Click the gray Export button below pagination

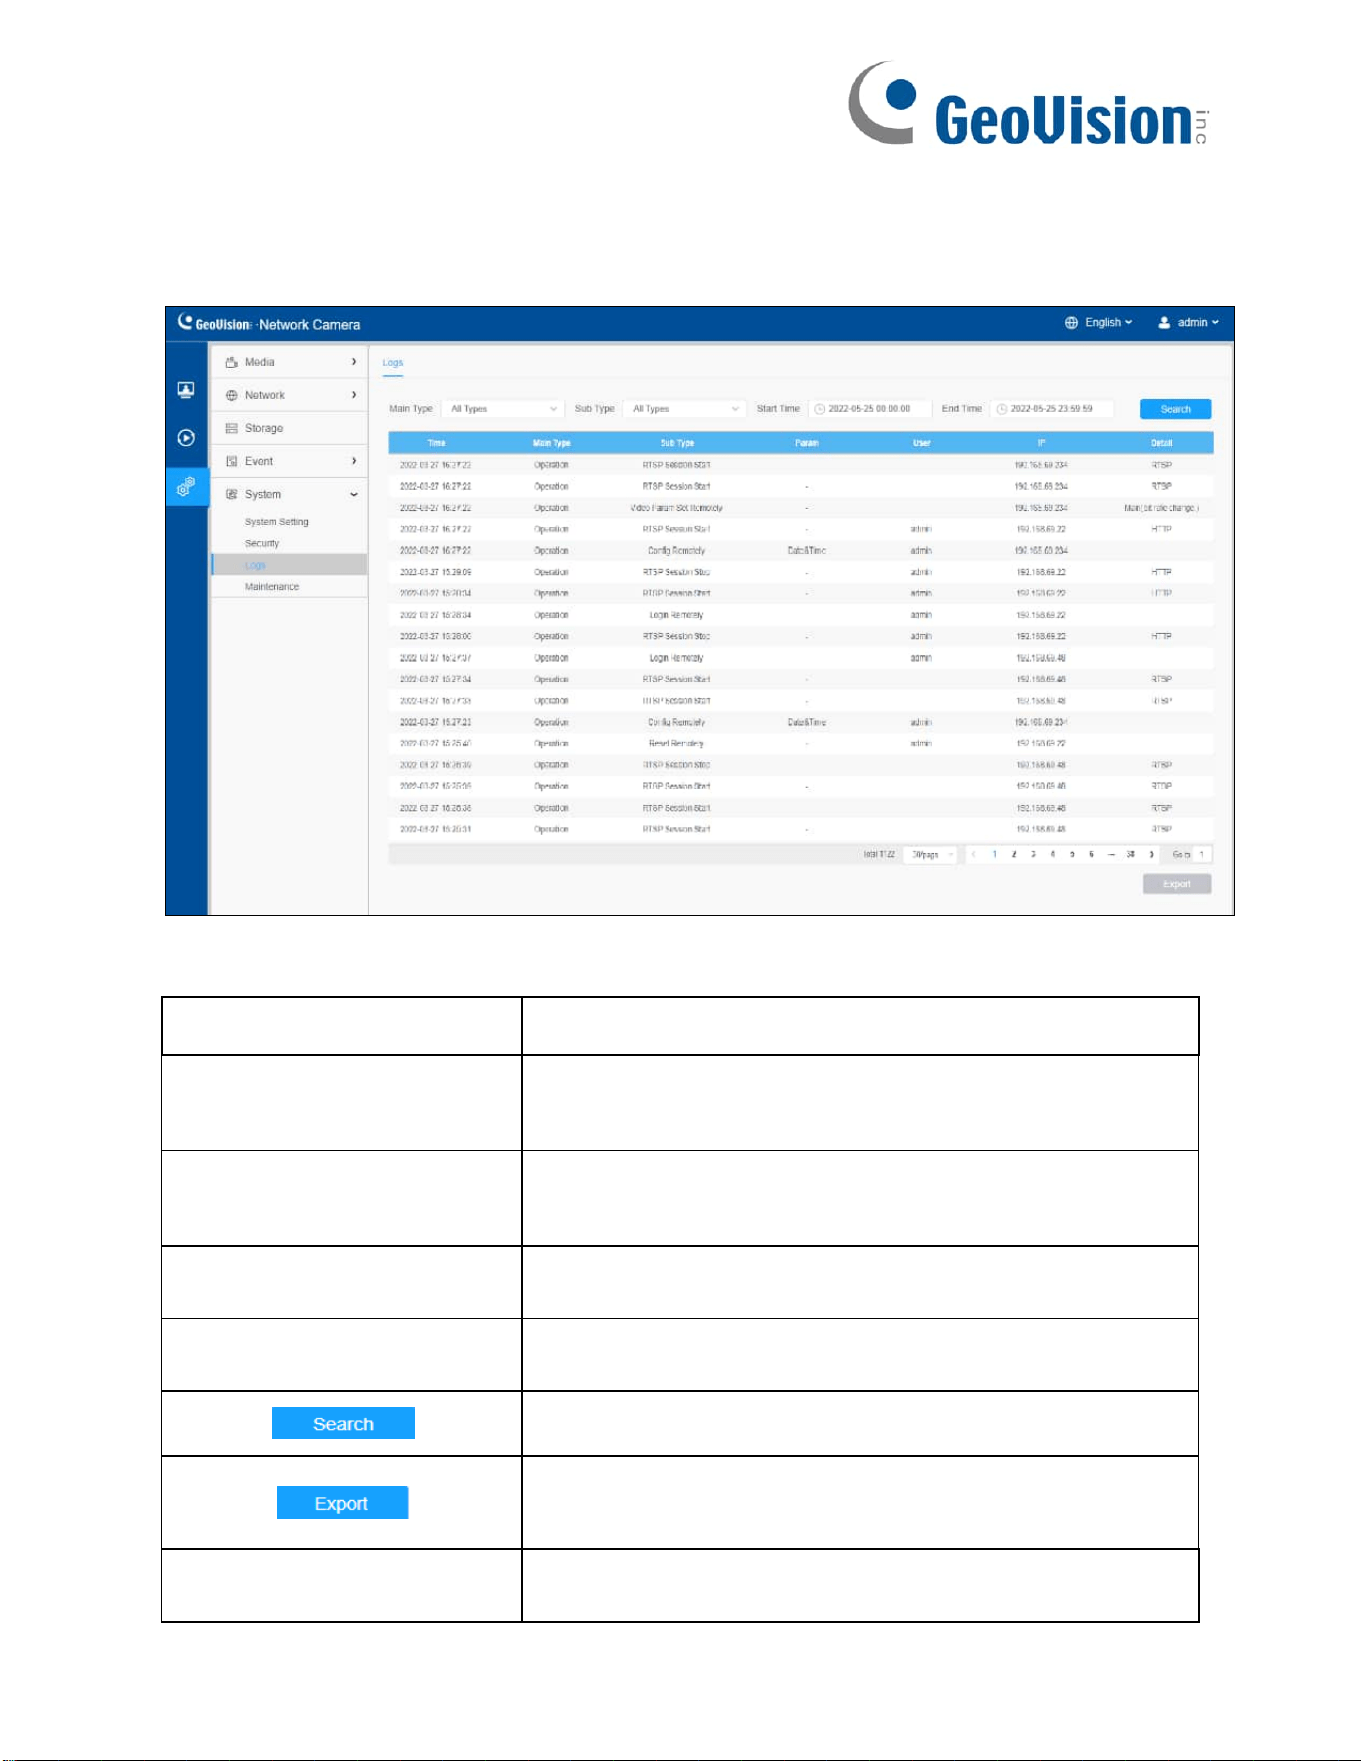click(1177, 884)
